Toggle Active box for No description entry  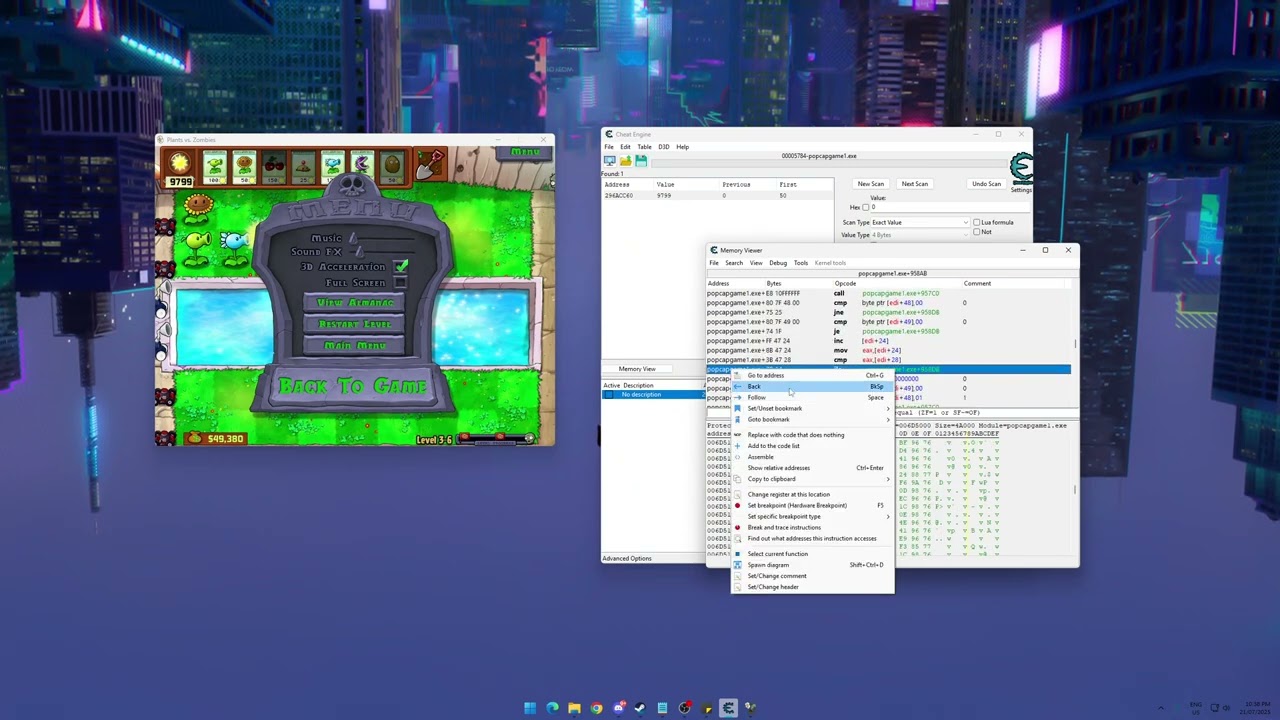tap(607, 394)
